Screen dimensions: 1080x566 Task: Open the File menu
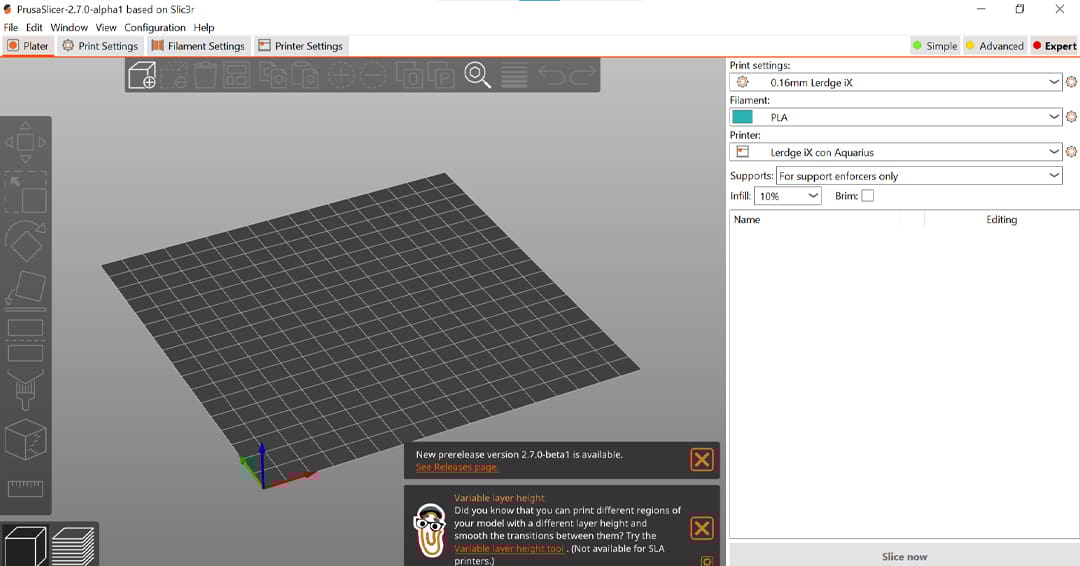[x=11, y=28]
